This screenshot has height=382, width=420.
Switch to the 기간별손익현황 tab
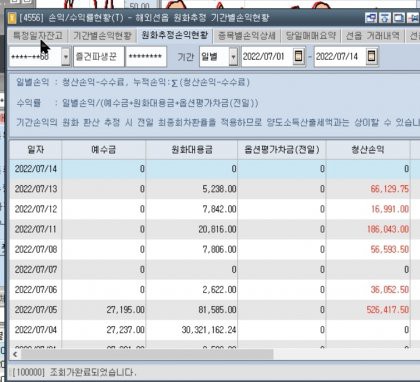point(102,36)
